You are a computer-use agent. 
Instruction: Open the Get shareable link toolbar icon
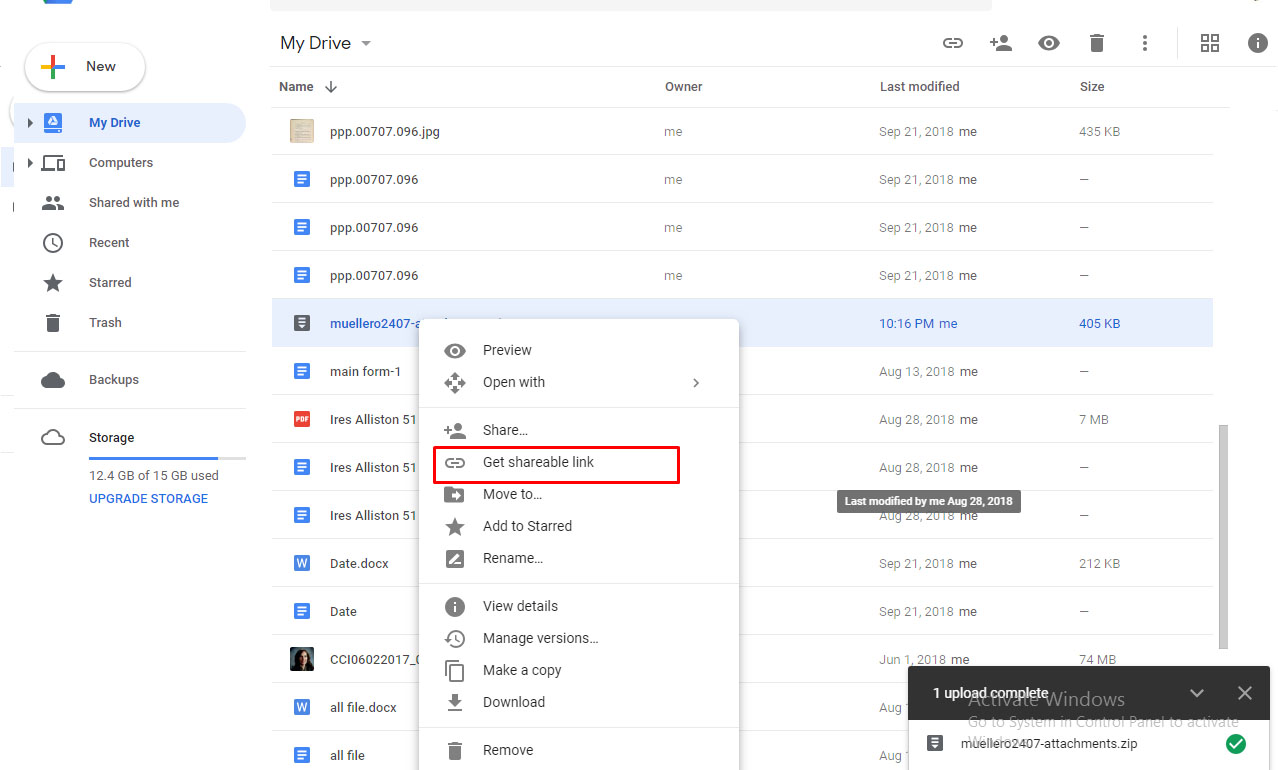(952, 43)
